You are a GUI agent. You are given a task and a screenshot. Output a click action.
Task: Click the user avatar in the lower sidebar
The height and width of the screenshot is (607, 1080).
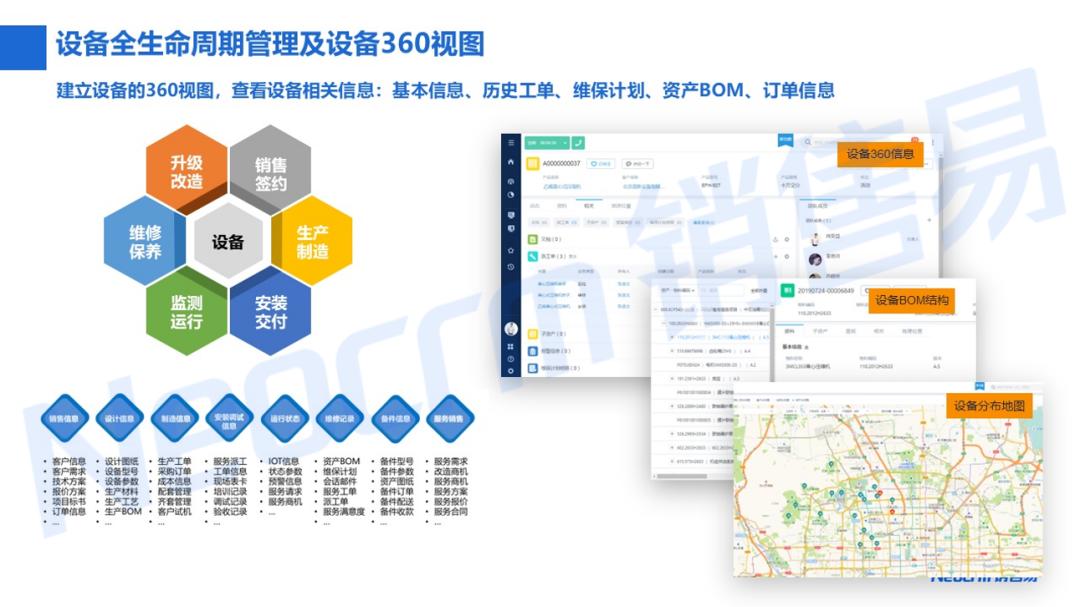click(509, 327)
